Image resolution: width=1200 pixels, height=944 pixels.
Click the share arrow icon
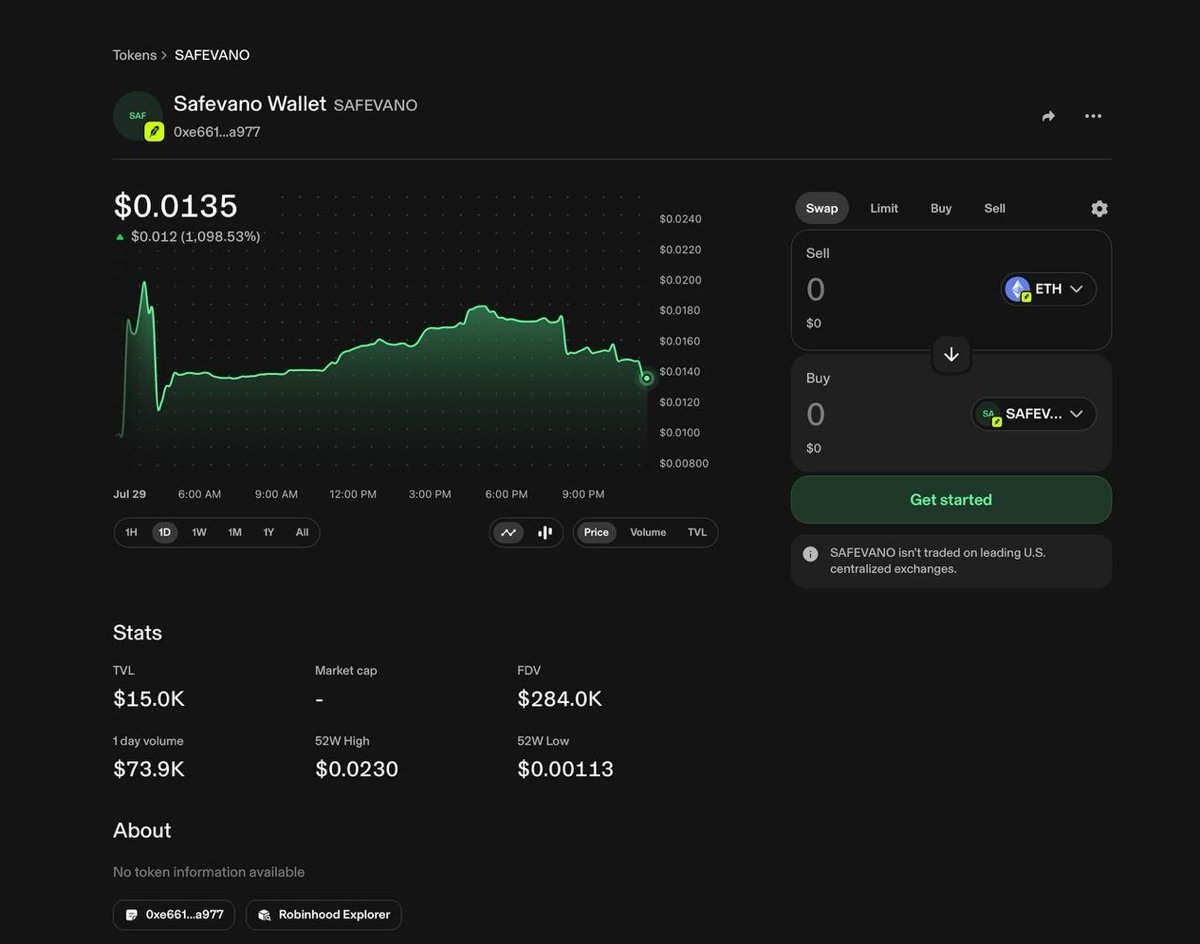pyautogui.click(x=1048, y=116)
